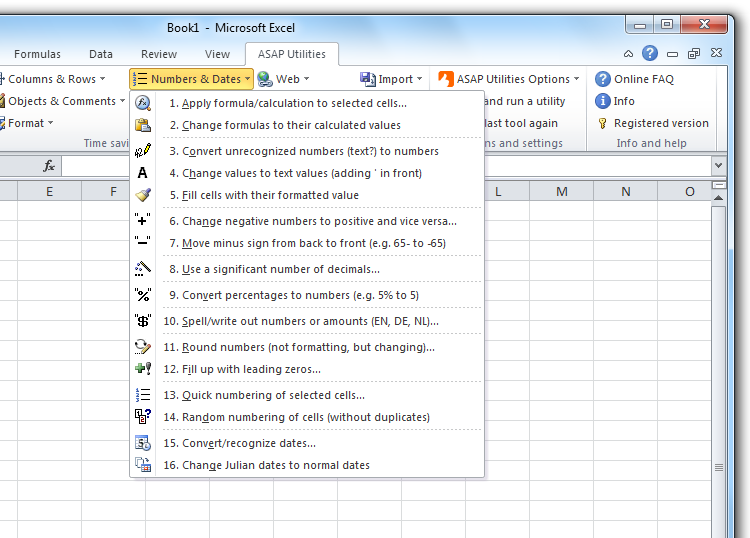Open the Review ribbon tab
Screen dimensions: 750x538
[159, 54]
